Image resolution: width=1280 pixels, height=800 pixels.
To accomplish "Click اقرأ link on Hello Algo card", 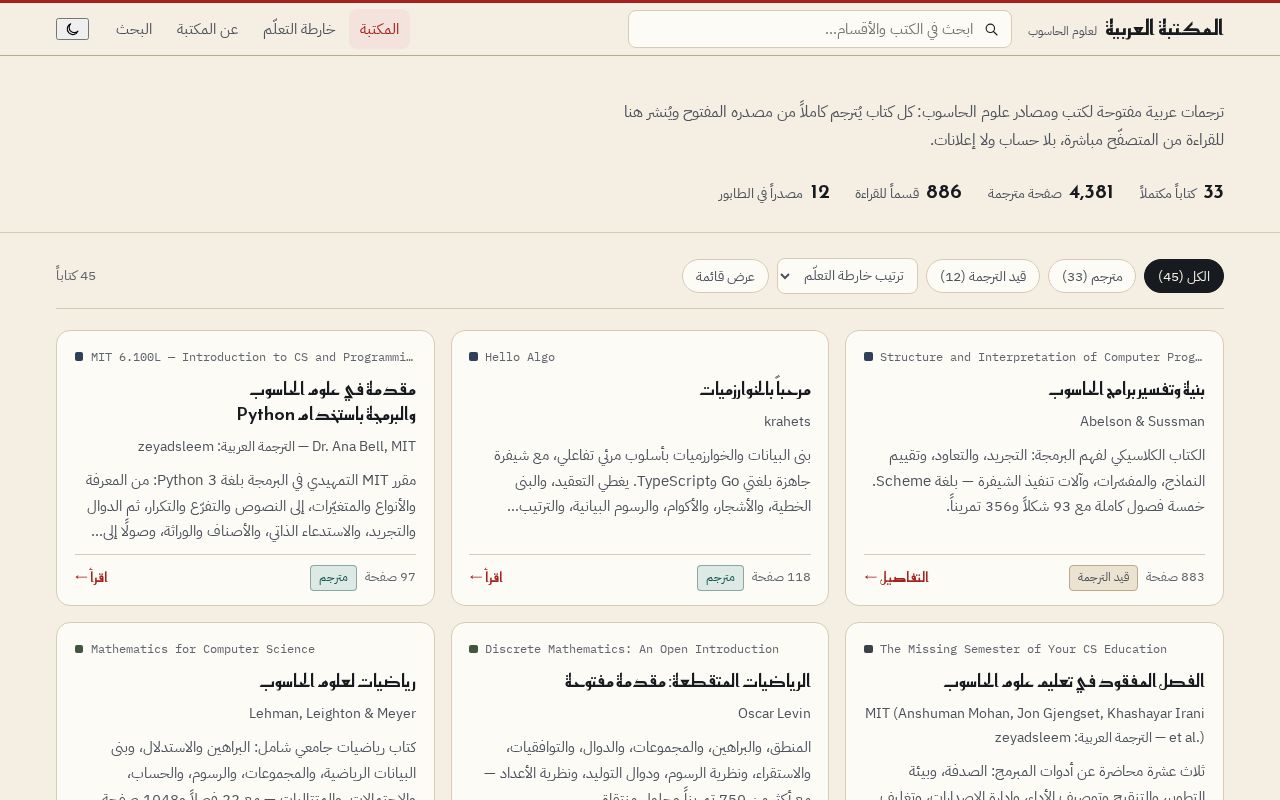I will pyautogui.click(x=485, y=577).
